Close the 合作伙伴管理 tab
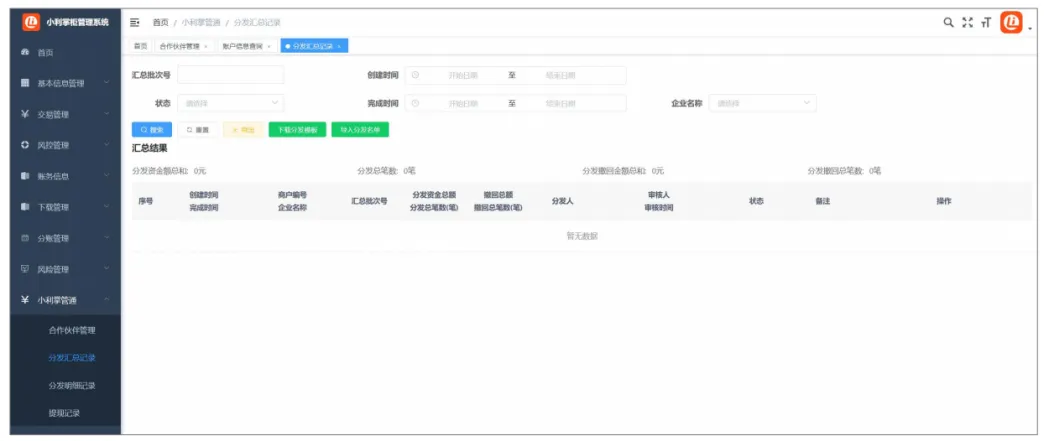The width and height of the screenshot is (1049, 441). [x=206, y=46]
